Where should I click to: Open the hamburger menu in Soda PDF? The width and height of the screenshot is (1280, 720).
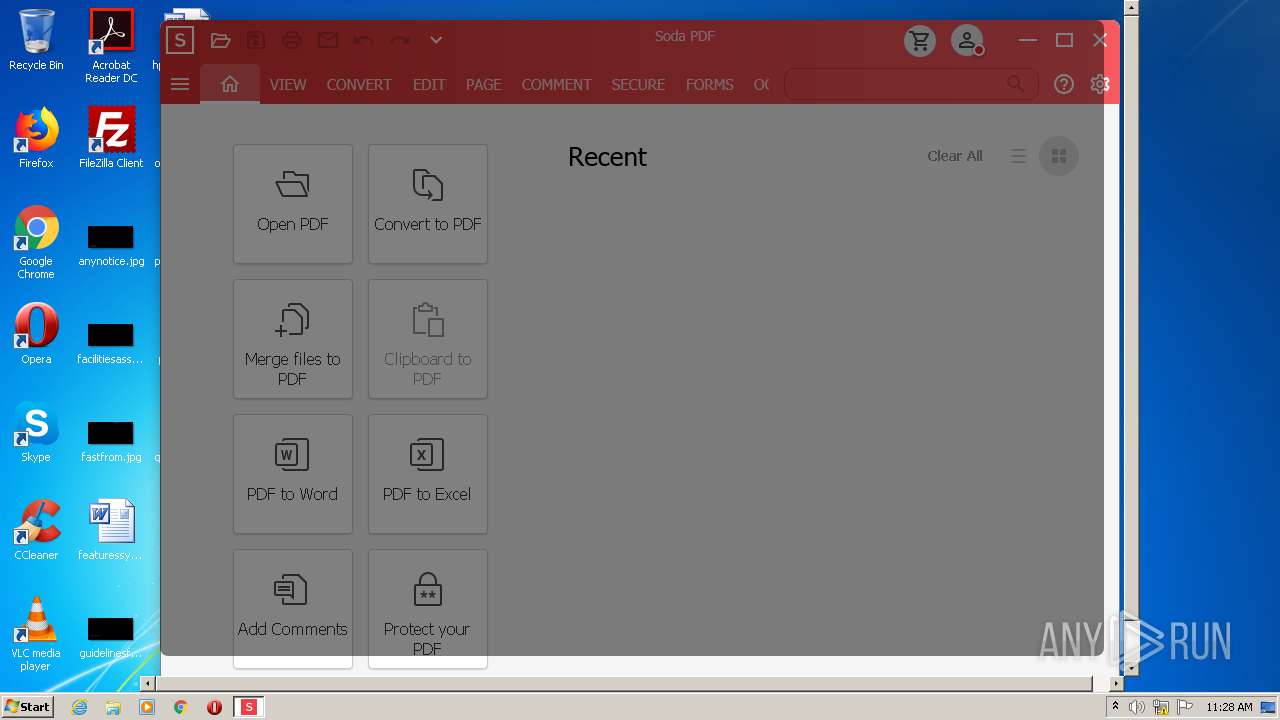180,84
